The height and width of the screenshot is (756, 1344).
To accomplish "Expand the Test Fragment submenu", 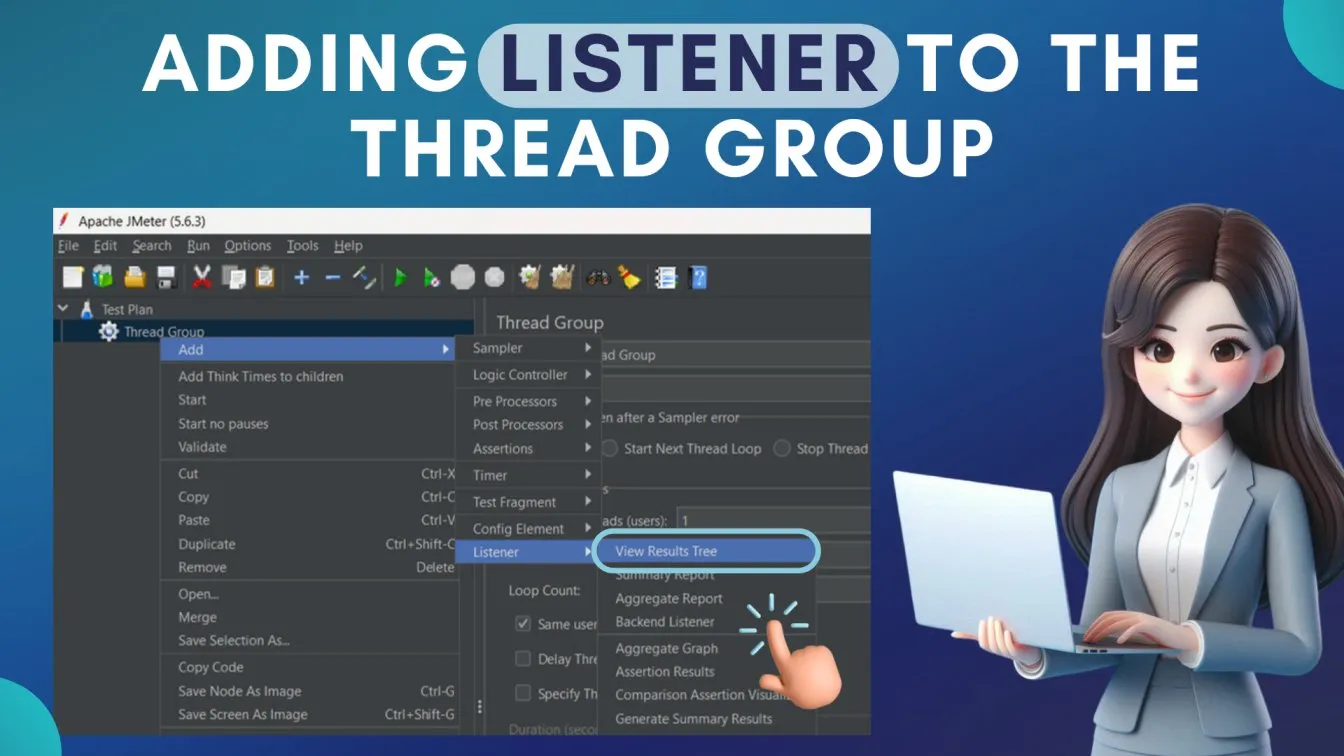I will click(x=528, y=502).
